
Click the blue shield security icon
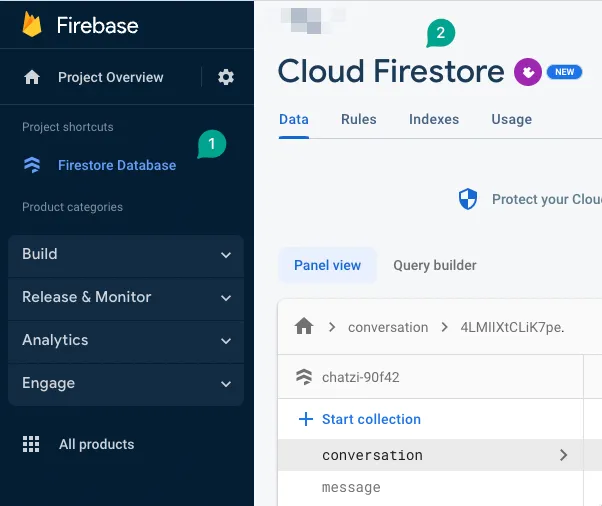(x=468, y=199)
